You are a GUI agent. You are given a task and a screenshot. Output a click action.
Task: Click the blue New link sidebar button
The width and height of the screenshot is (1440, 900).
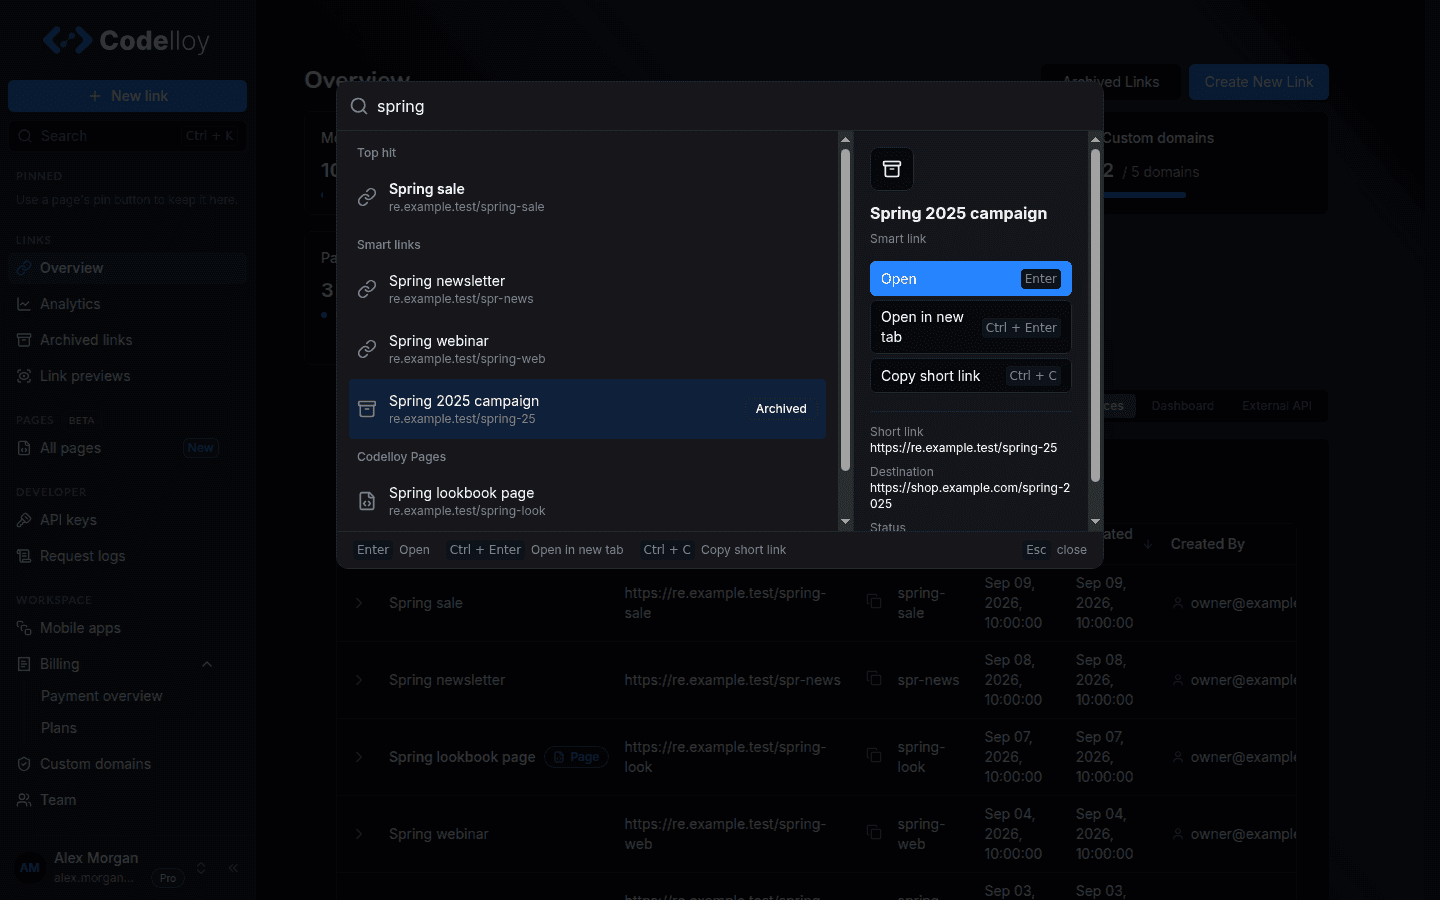[127, 96]
